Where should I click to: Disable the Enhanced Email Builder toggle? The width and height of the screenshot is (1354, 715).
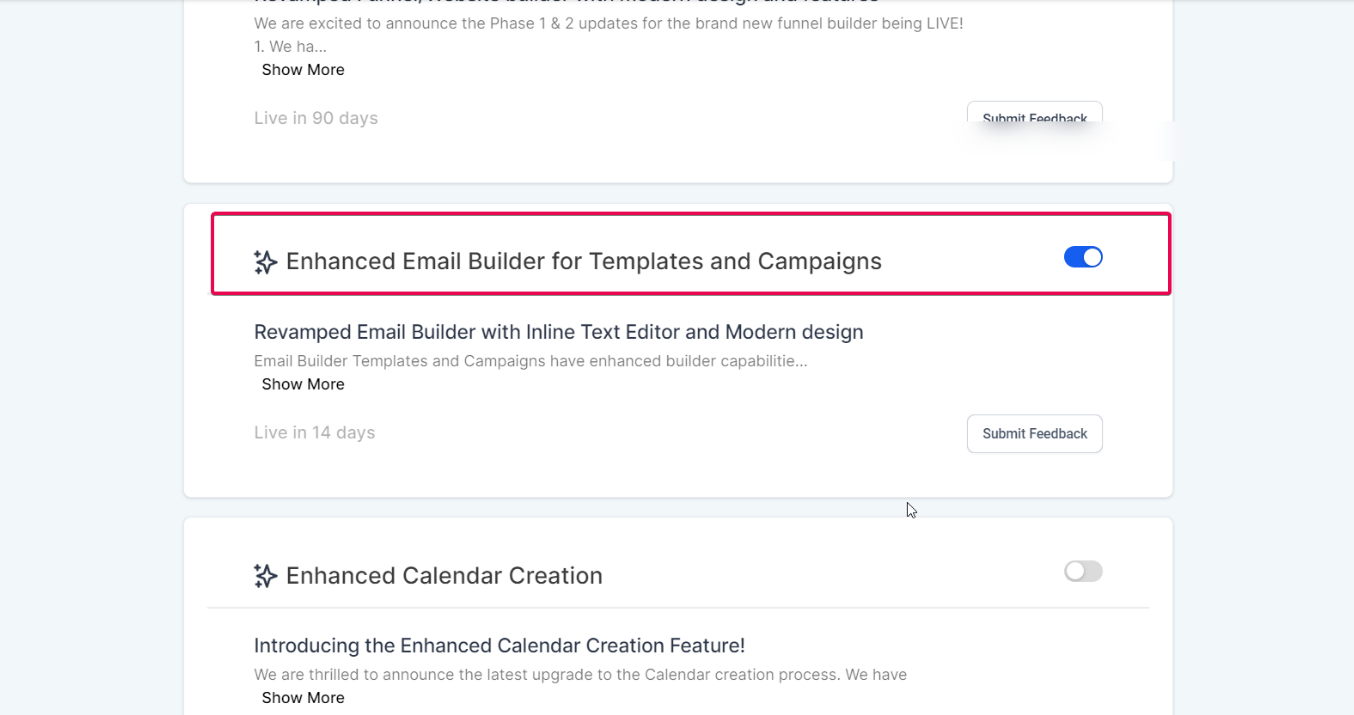pos(1083,257)
